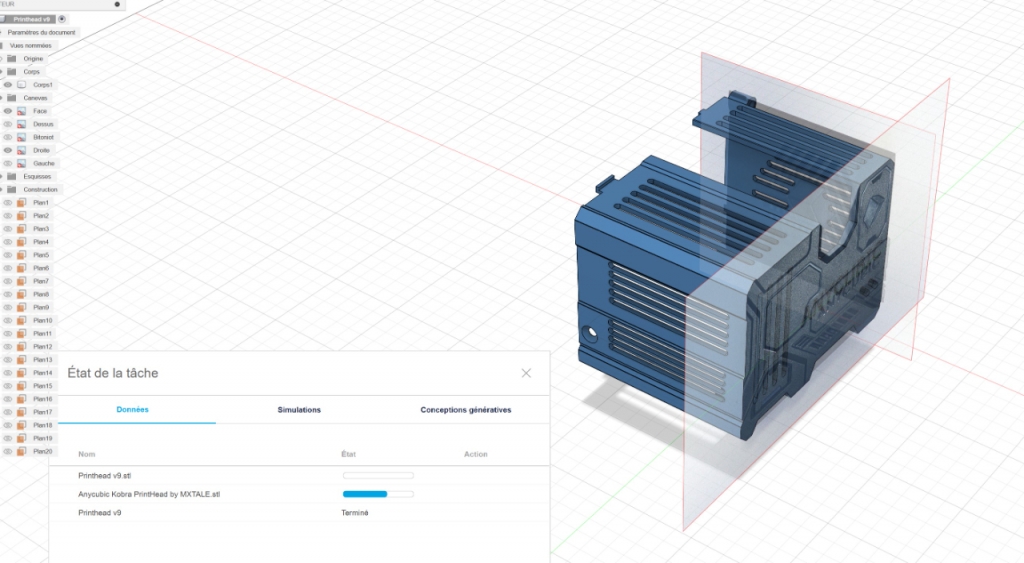The width and height of the screenshot is (1024, 563).
Task: Open the Conceptions génératives tab
Action: (x=466, y=410)
